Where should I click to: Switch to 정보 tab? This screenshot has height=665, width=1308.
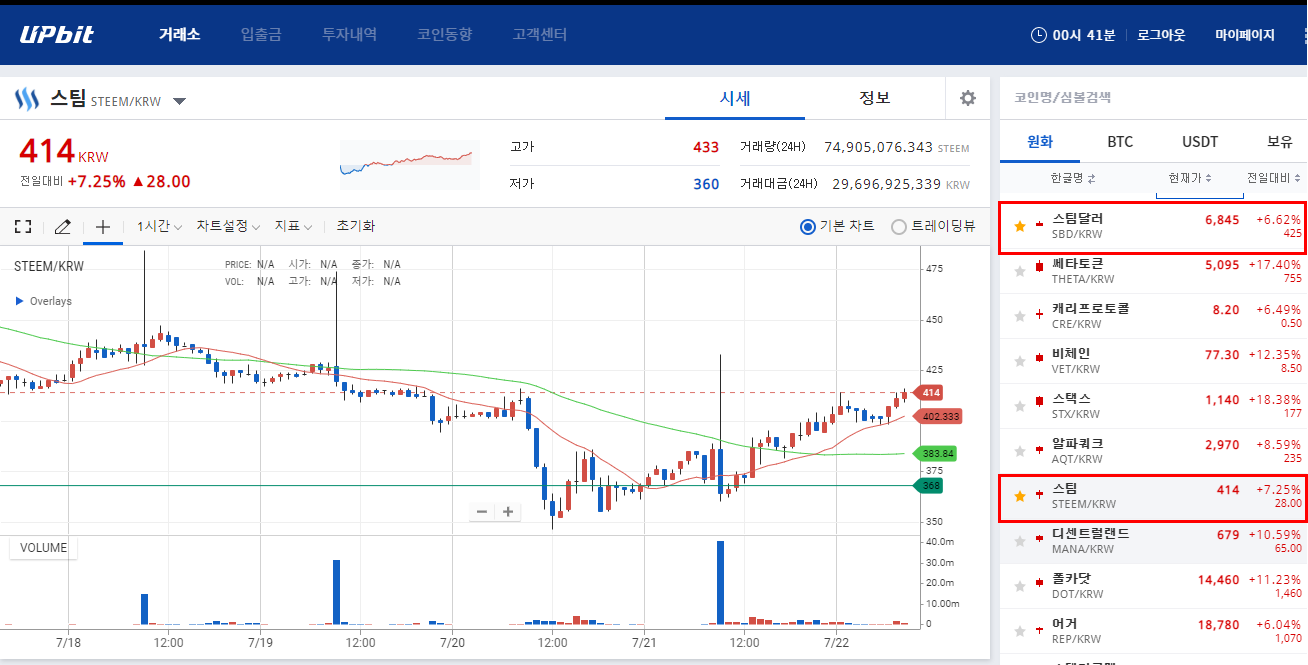point(875,98)
